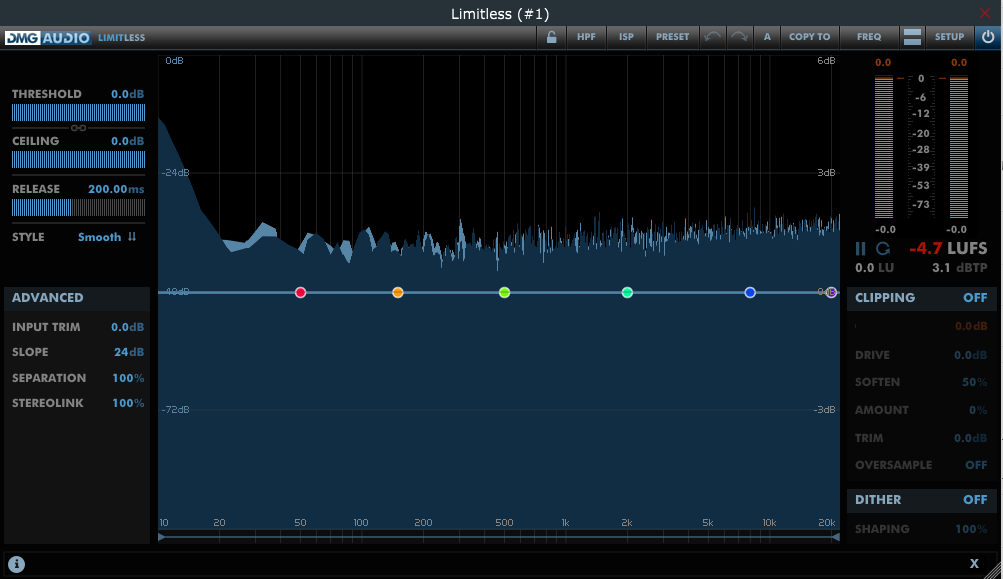
Task: Click the view layout bars icon
Action: [912, 37]
